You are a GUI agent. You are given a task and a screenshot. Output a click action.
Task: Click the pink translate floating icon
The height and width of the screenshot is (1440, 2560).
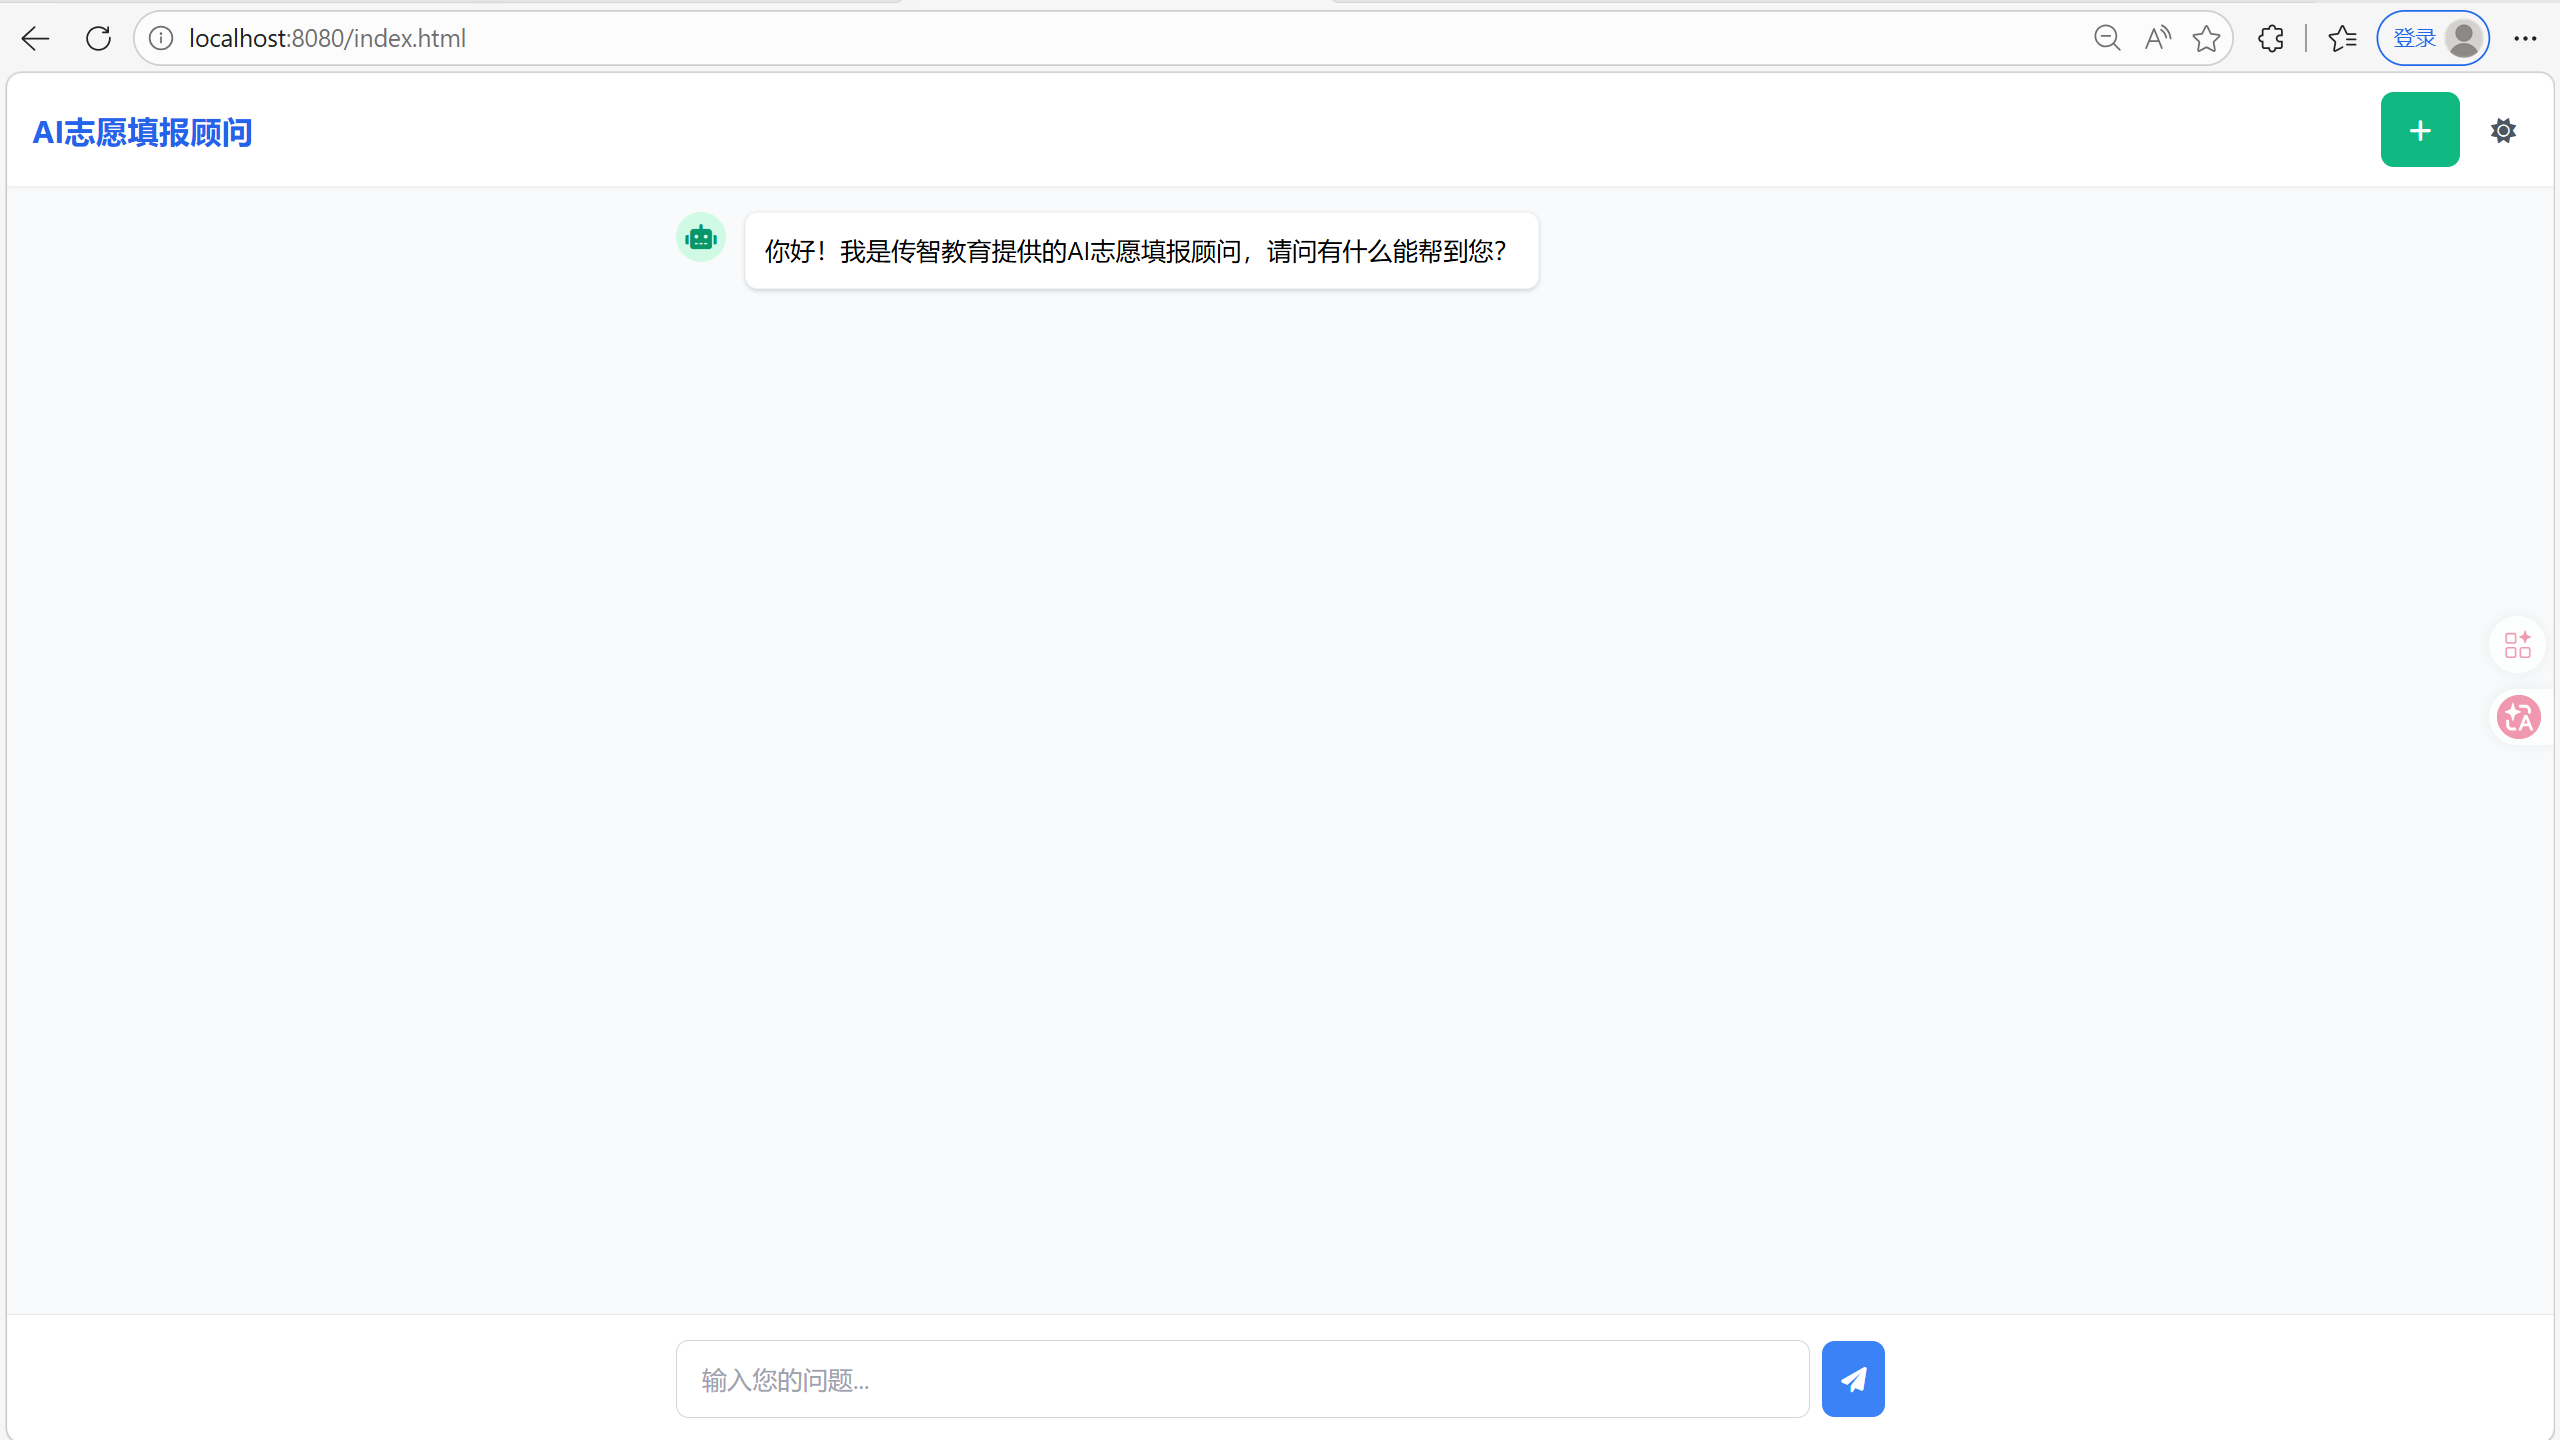tap(2518, 717)
